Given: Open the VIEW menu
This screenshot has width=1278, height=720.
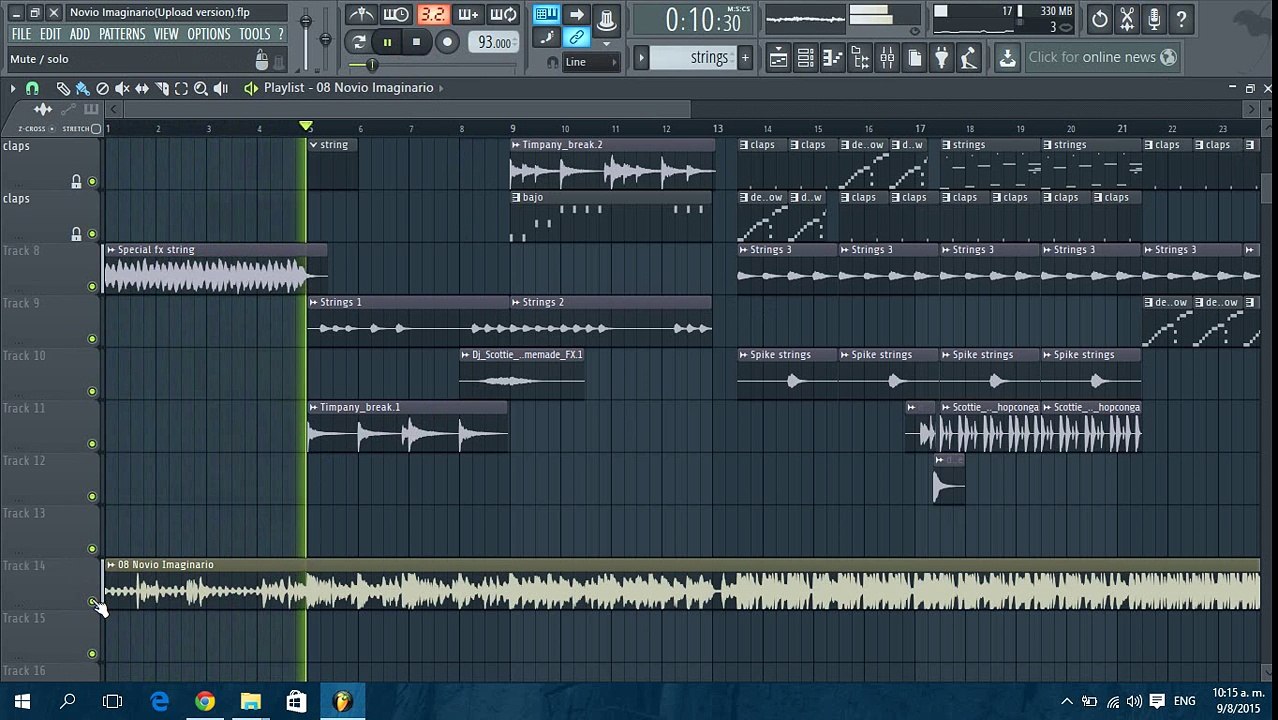Looking at the screenshot, I should [166, 34].
